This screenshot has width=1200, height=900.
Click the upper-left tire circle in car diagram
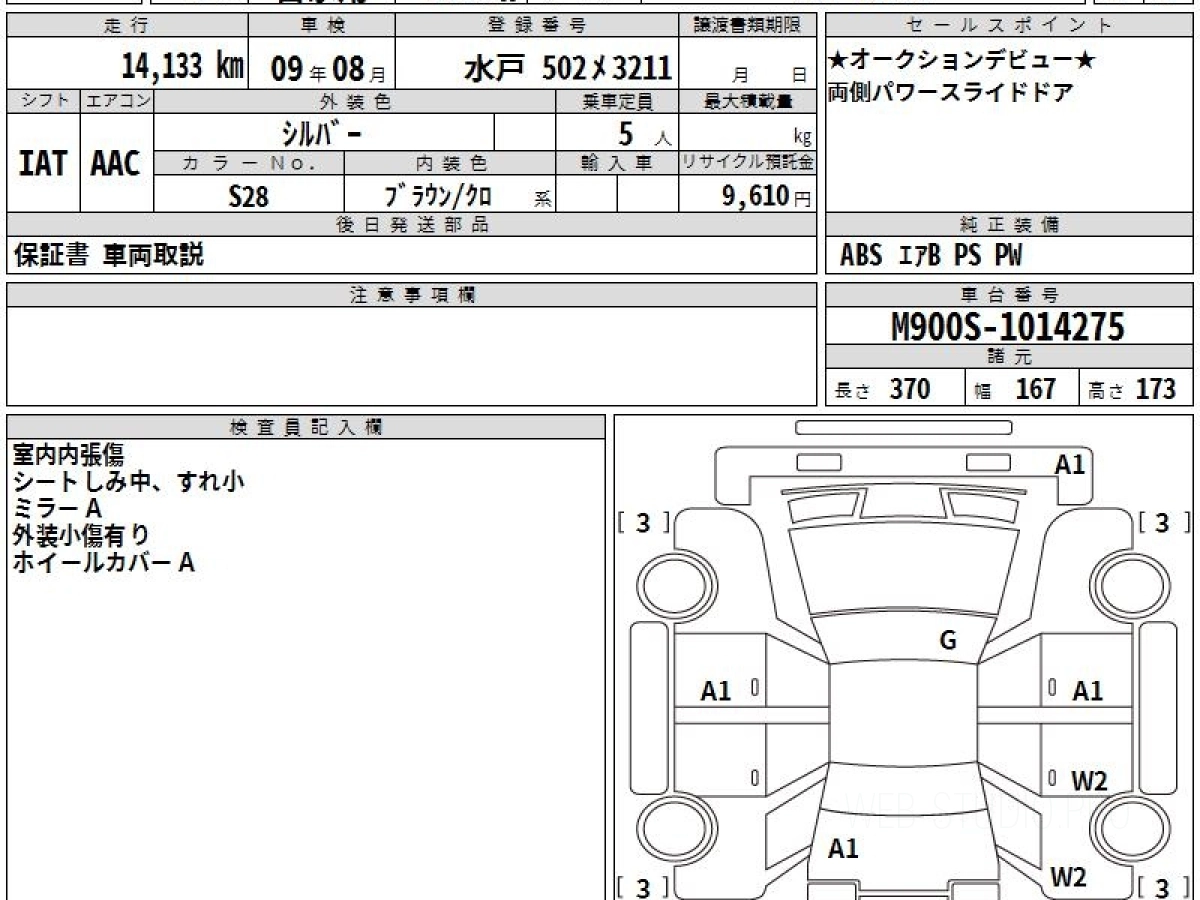[666, 581]
